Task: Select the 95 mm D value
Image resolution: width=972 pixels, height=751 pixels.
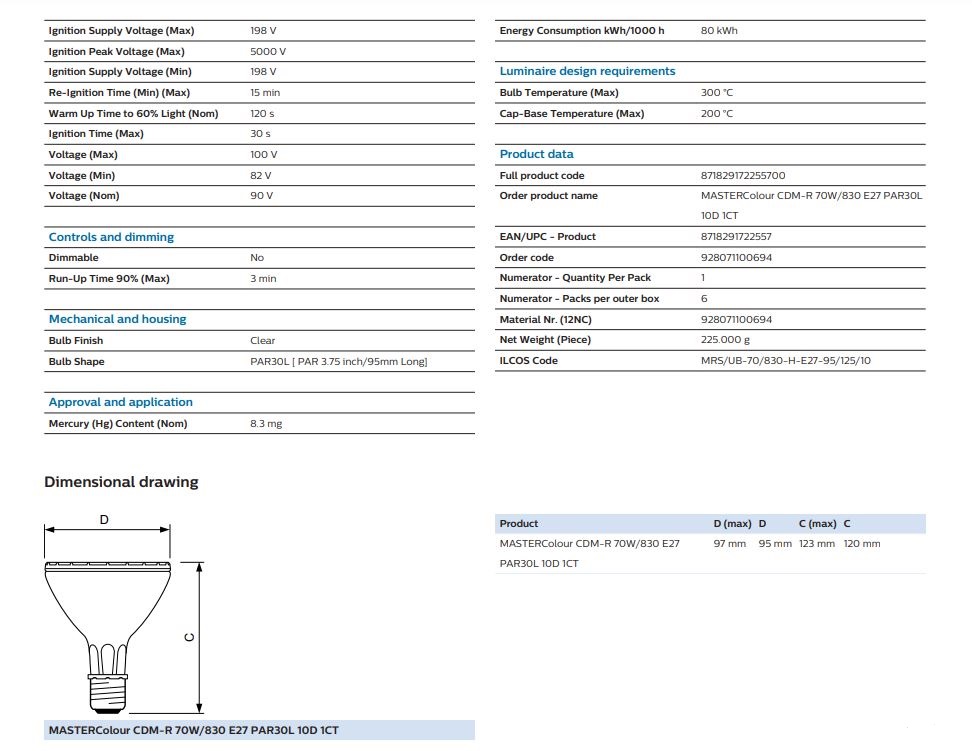Action: point(775,543)
